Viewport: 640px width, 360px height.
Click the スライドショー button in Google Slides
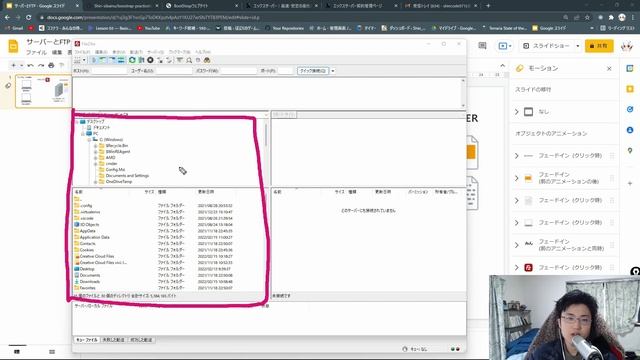pos(547,46)
